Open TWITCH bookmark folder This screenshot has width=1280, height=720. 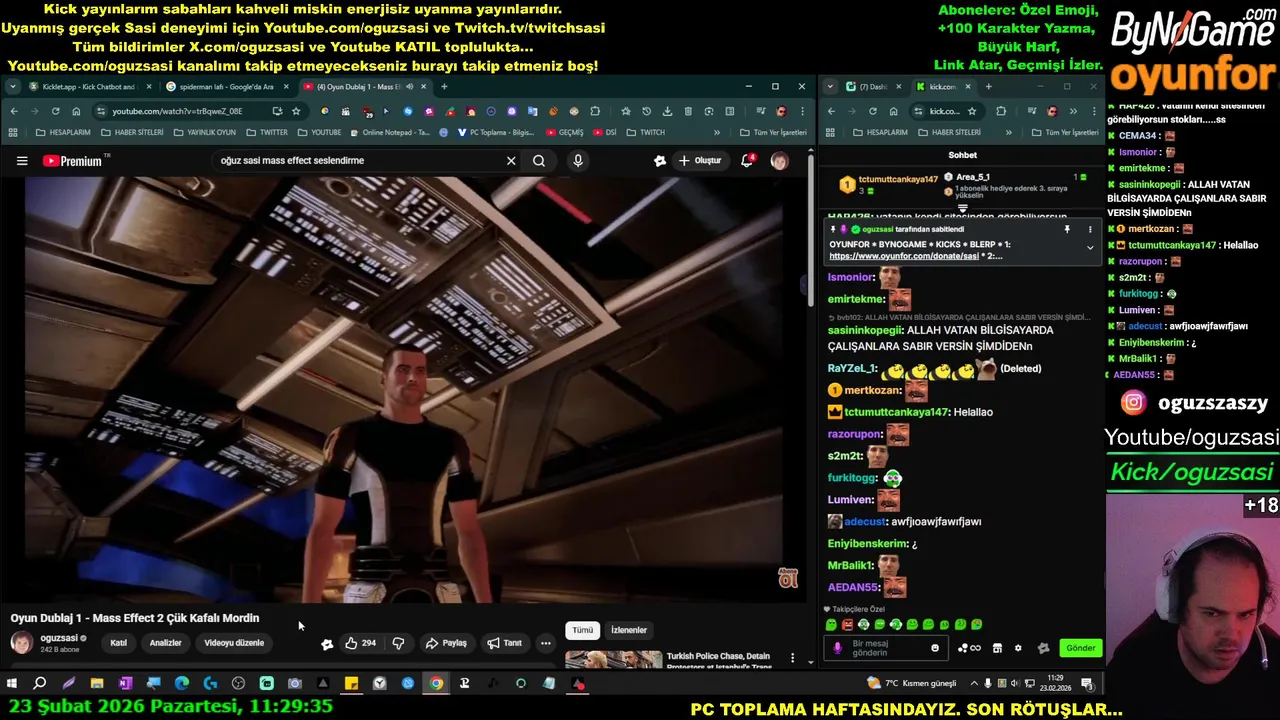click(x=646, y=132)
